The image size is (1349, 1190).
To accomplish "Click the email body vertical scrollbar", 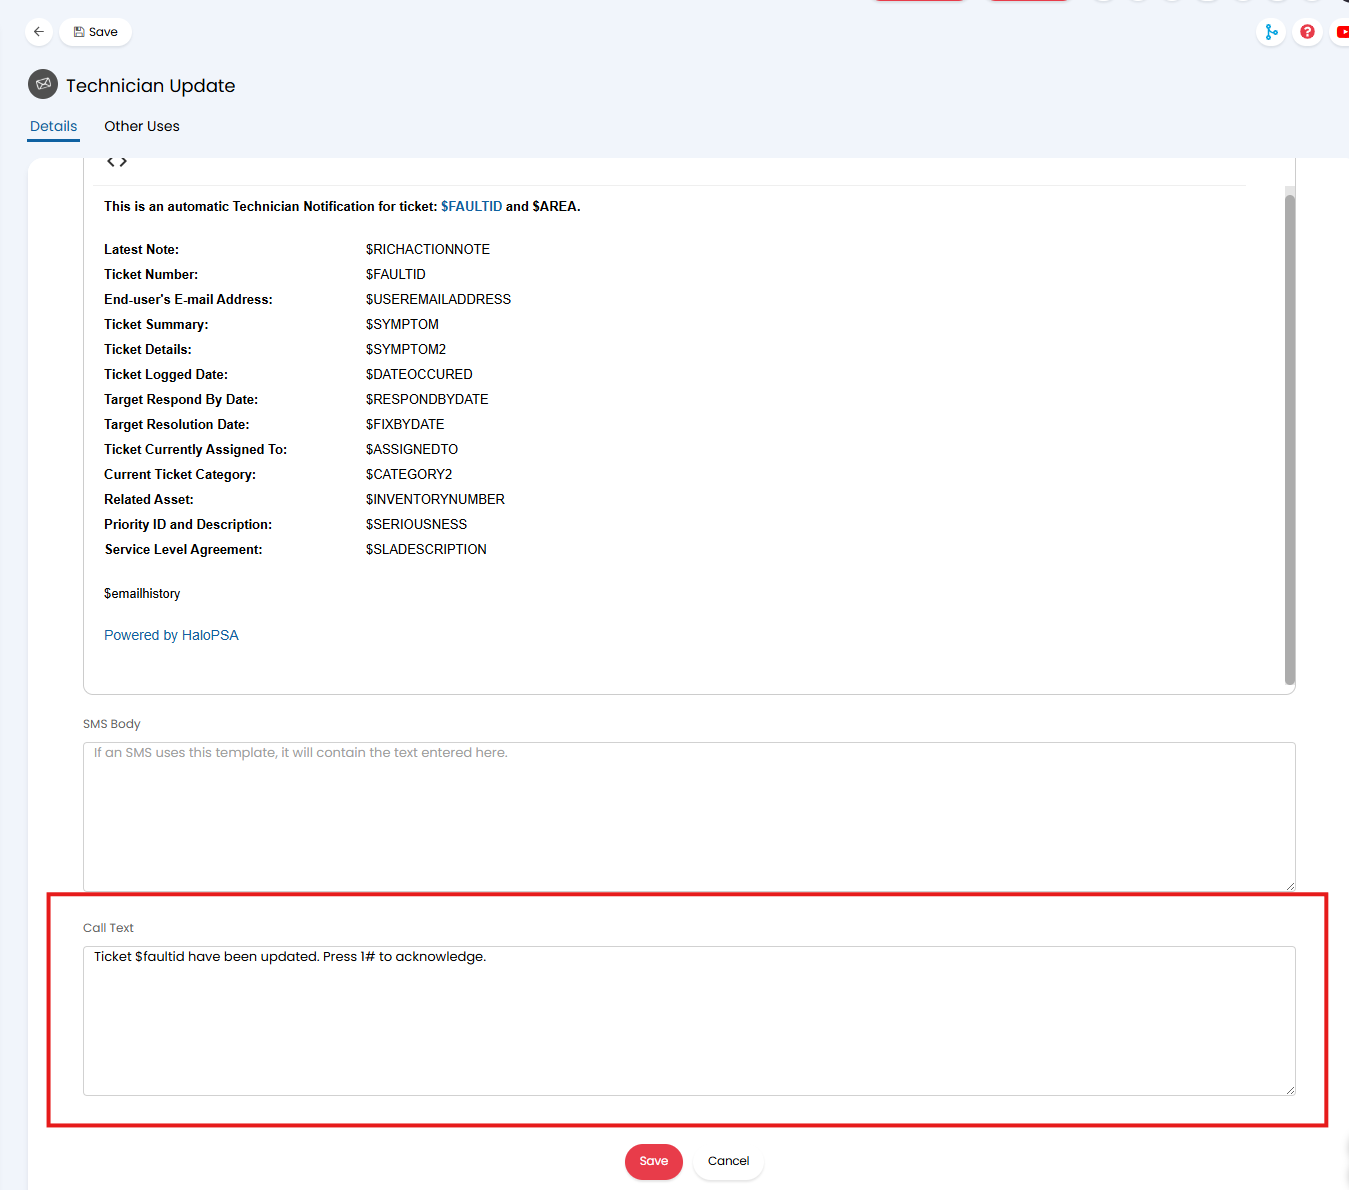I will pyautogui.click(x=1289, y=438).
